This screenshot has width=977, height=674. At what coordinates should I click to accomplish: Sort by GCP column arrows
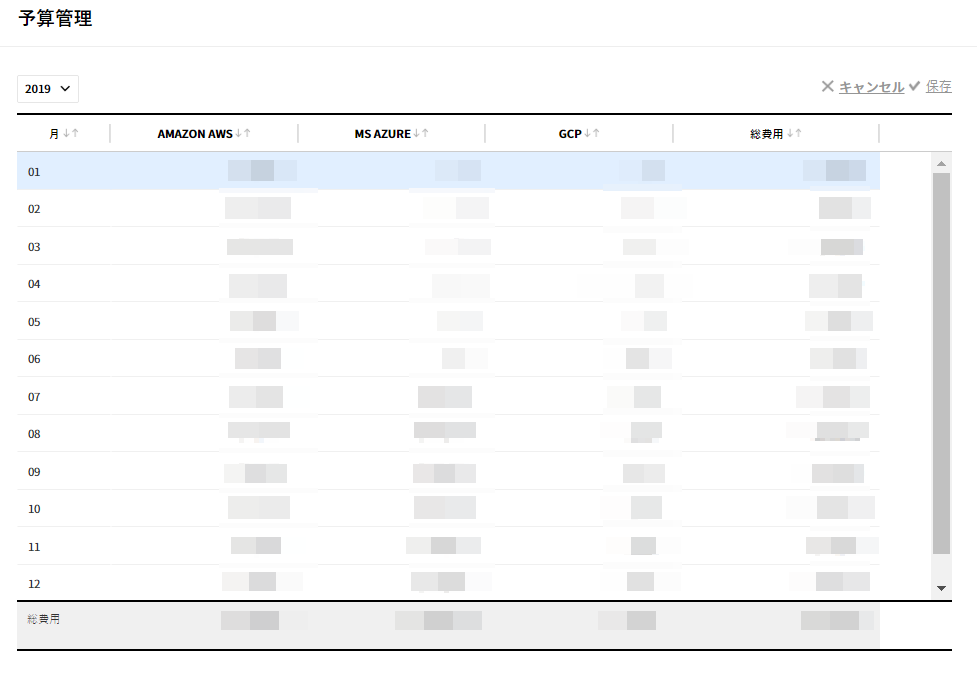coord(592,133)
